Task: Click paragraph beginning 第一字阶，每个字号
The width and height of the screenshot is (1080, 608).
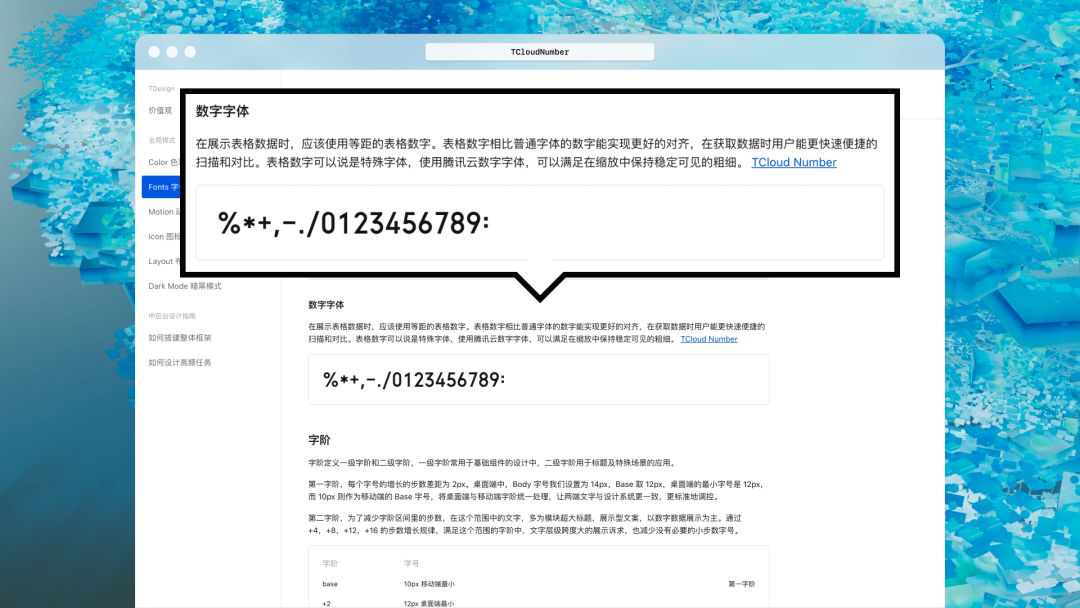Action: pyautogui.click(x=536, y=490)
